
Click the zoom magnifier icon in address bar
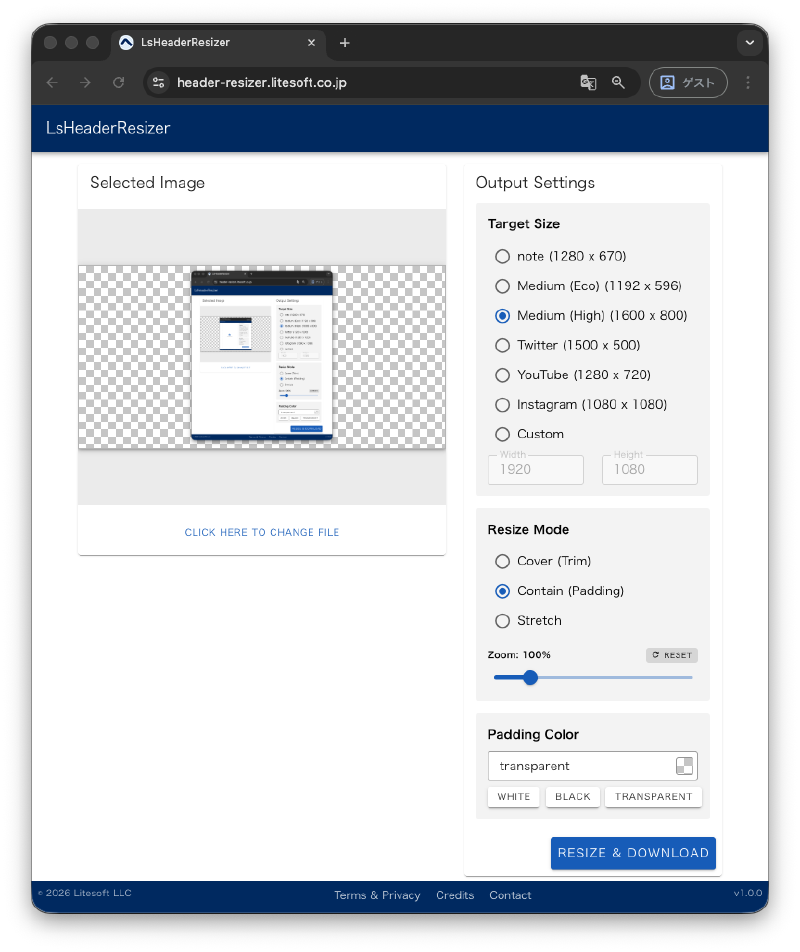click(618, 83)
